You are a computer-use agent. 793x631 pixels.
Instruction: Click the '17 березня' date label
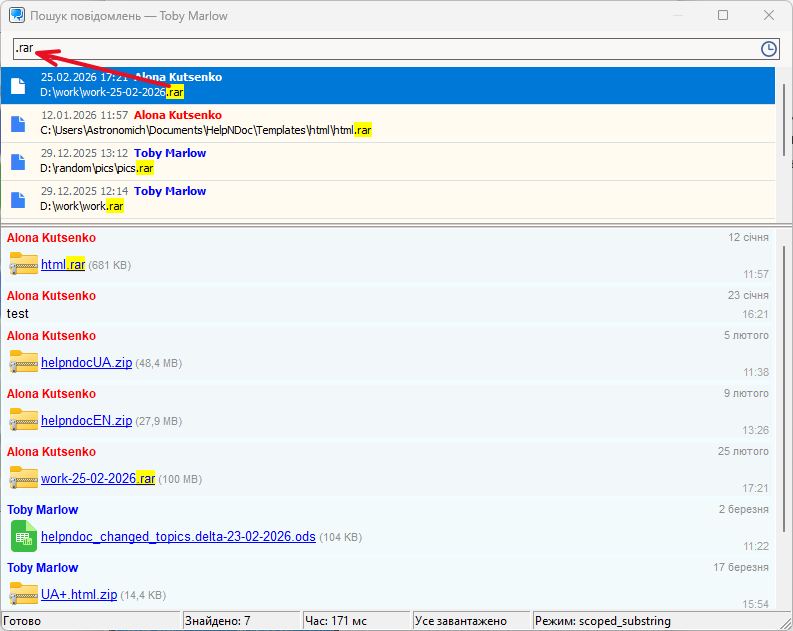click(741, 567)
